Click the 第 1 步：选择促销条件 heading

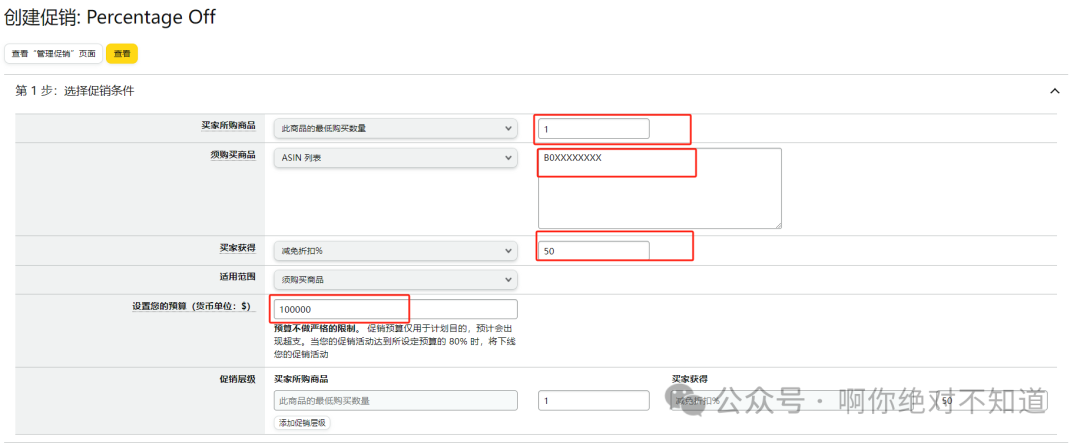tap(74, 91)
